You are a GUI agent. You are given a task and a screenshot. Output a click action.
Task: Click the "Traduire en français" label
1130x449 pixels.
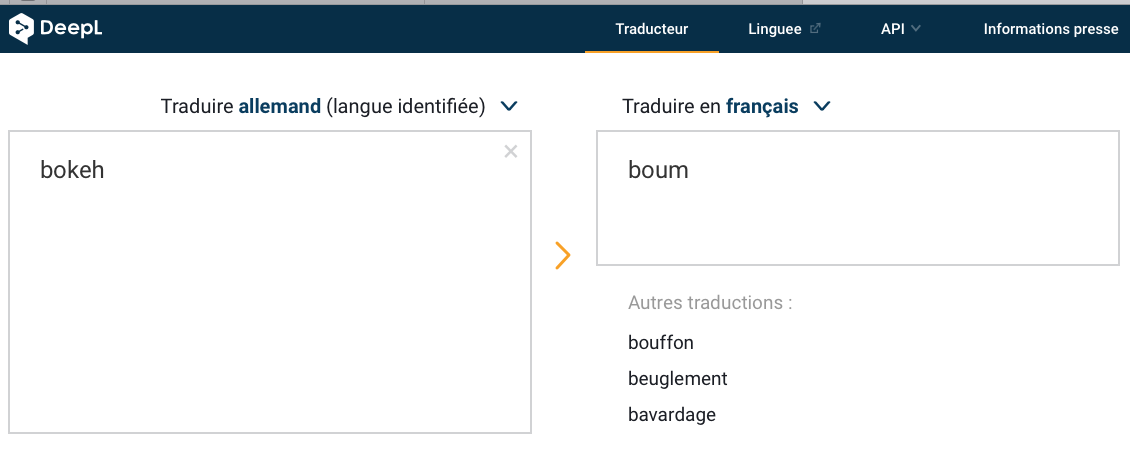click(710, 106)
